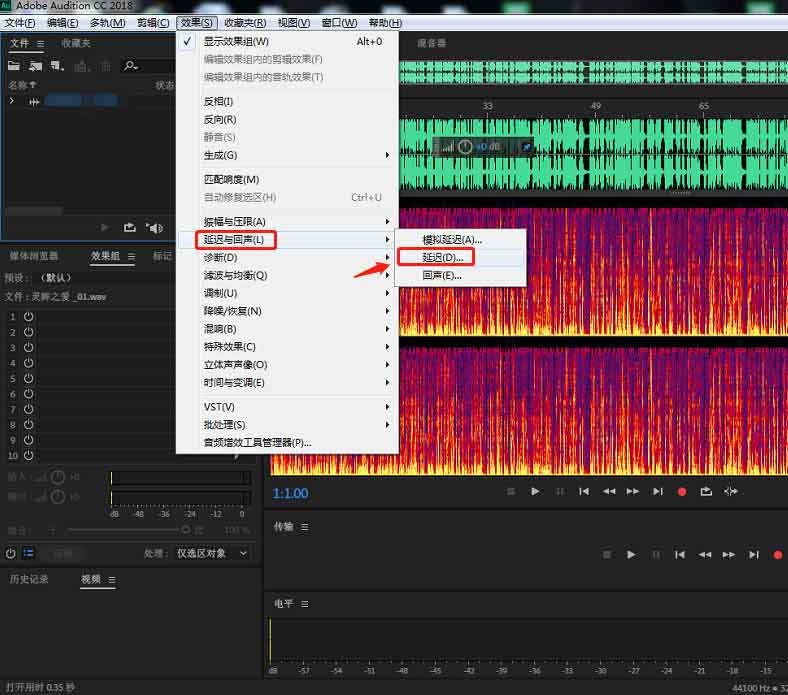This screenshot has width=788, height=695.
Task: Open the 媒体浏览器 tab
Action: pos(34,256)
